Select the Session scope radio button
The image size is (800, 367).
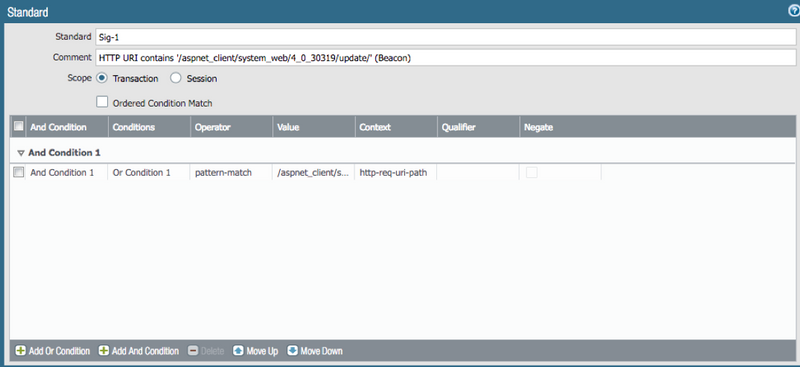tap(176, 78)
